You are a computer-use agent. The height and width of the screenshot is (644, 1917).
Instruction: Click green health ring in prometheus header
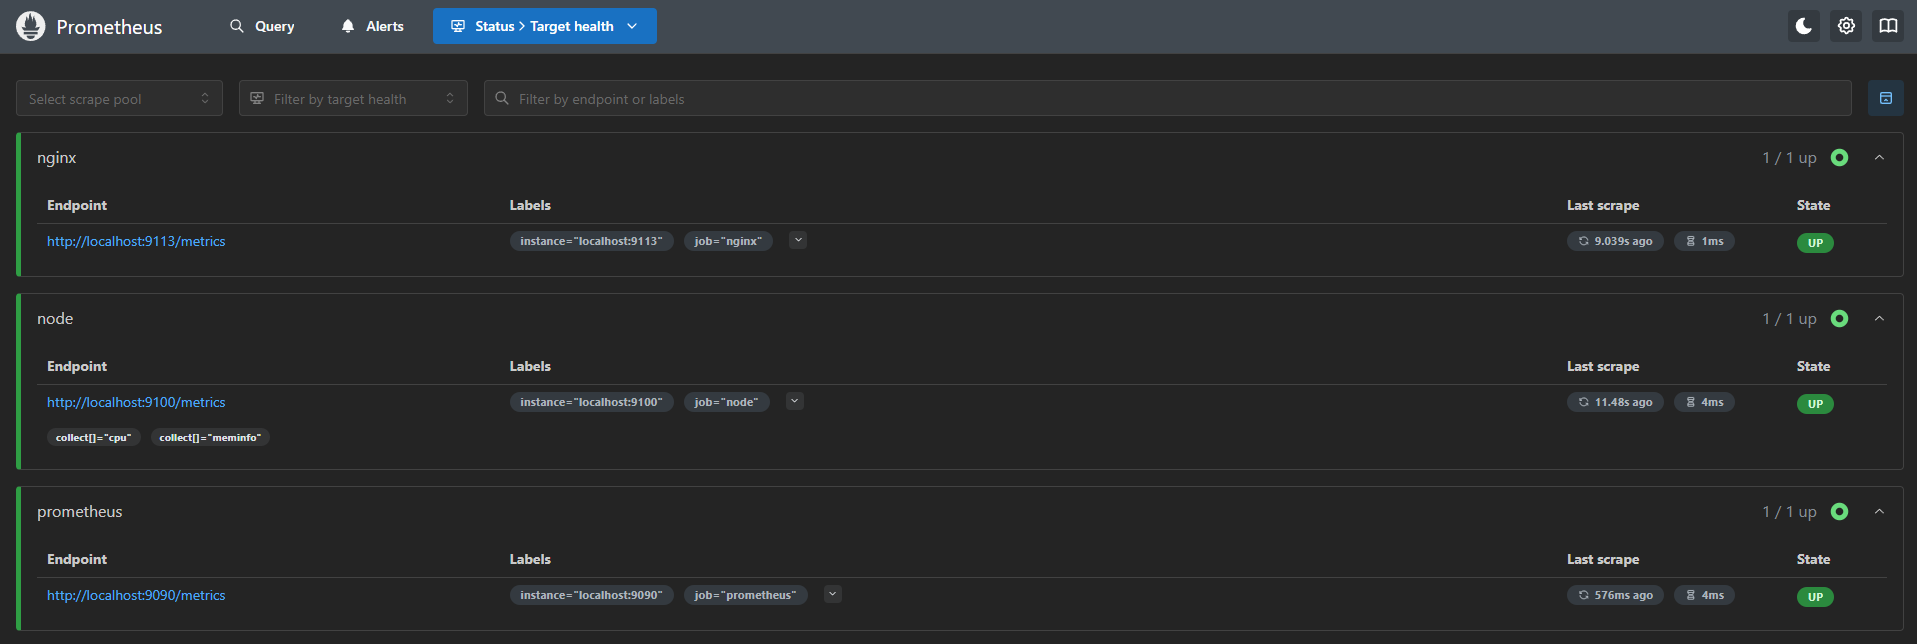coord(1839,512)
